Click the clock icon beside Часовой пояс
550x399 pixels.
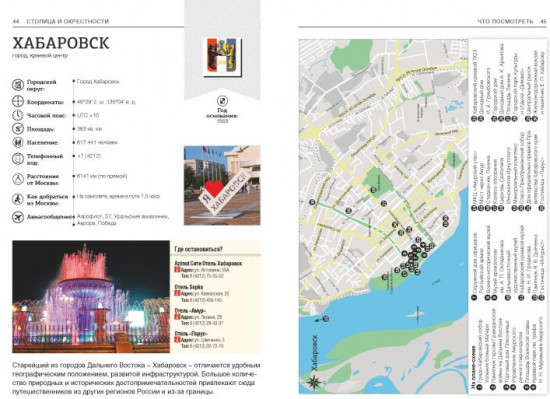(18, 115)
